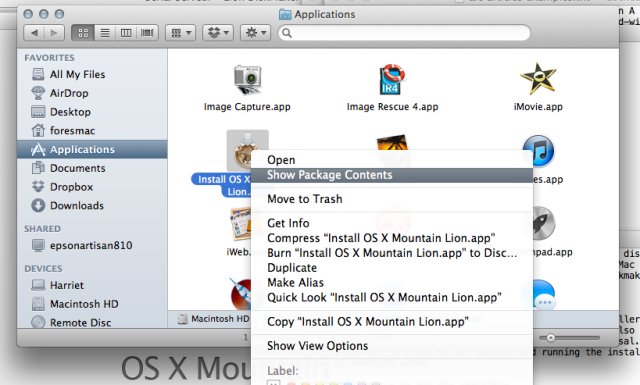Switch to list view
The height and width of the screenshot is (385, 640).
pos(105,33)
